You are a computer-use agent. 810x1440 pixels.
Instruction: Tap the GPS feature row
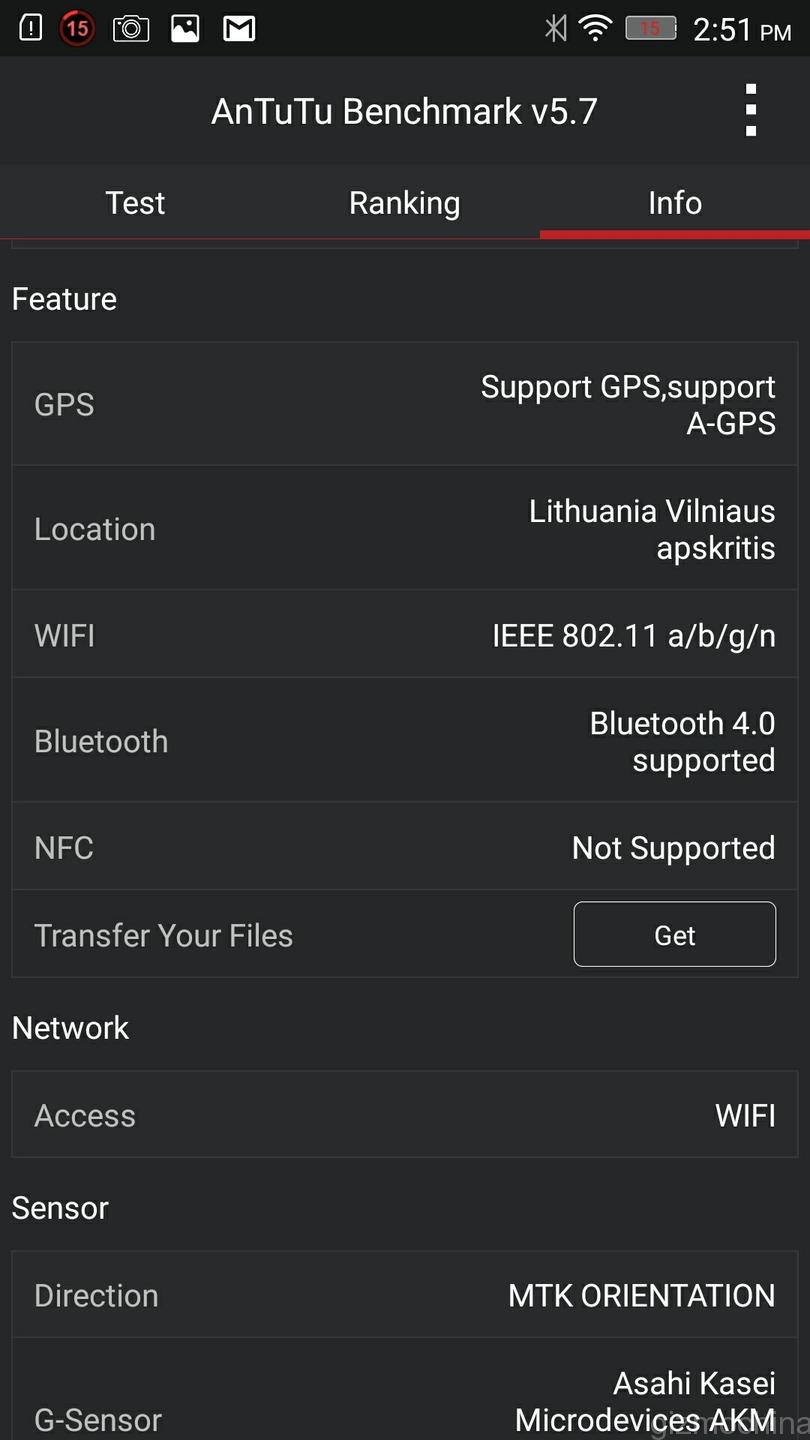click(x=404, y=405)
